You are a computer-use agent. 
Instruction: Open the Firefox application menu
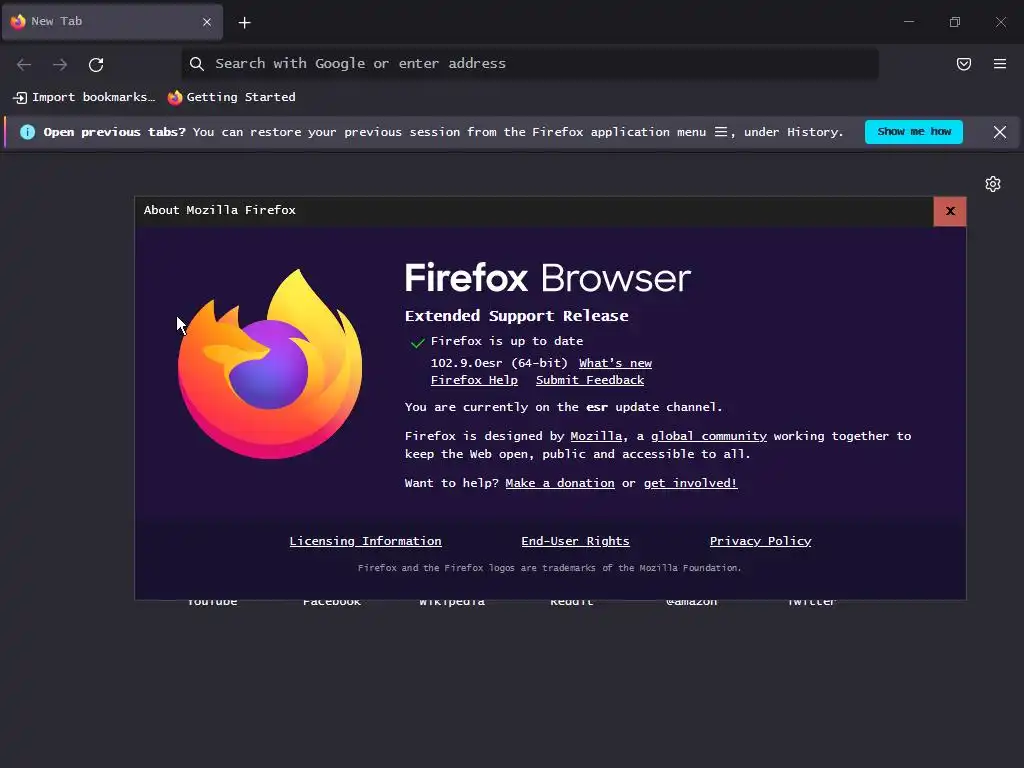tap(1000, 64)
